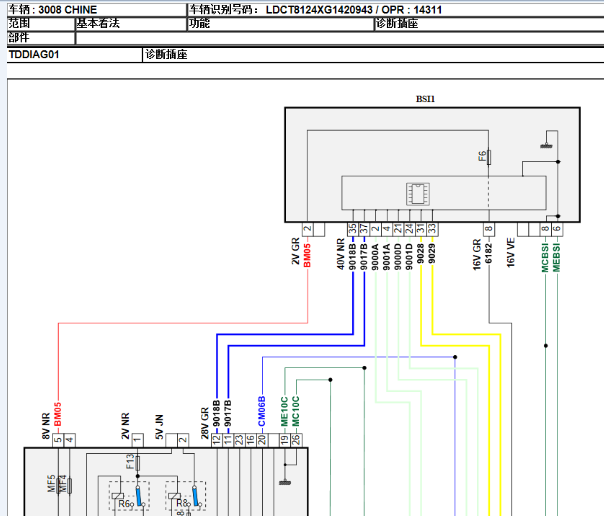This screenshot has width=604, height=516.
Task: Click pin 26 below MC10C wire
Action: pyautogui.click(x=296, y=440)
